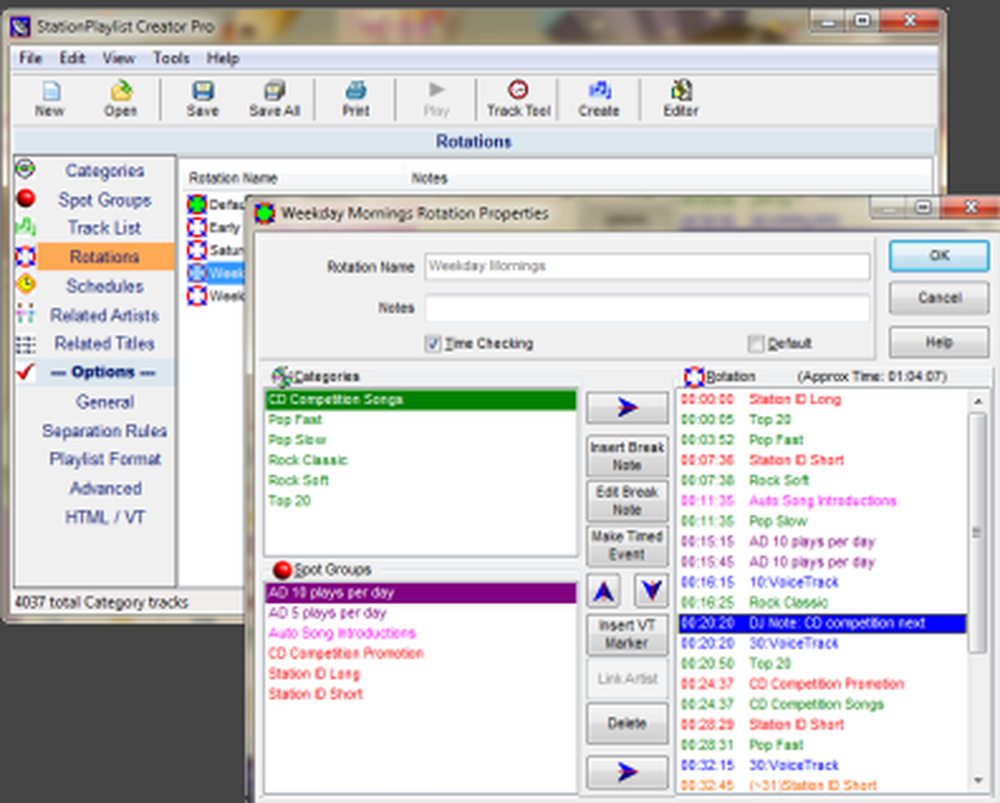
Task: Open the Help menu
Action: click(x=223, y=58)
